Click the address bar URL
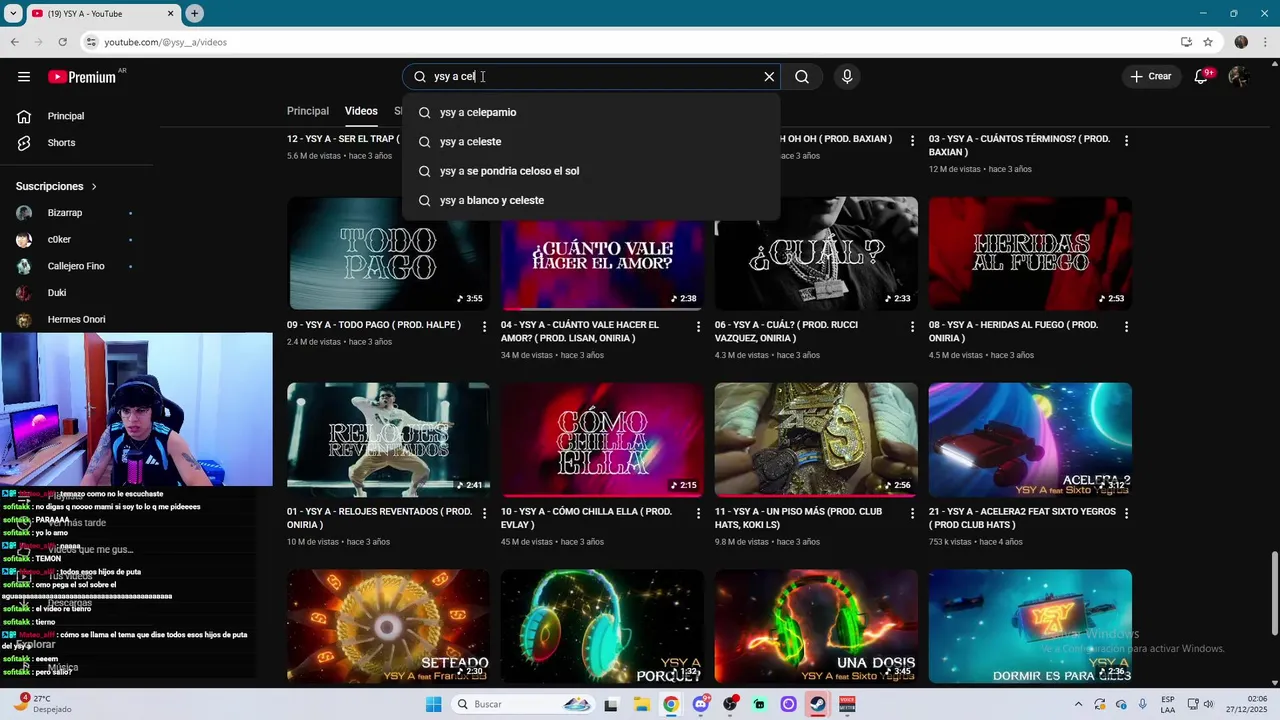This screenshot has height=720, width=1280. tap(166, 42)
